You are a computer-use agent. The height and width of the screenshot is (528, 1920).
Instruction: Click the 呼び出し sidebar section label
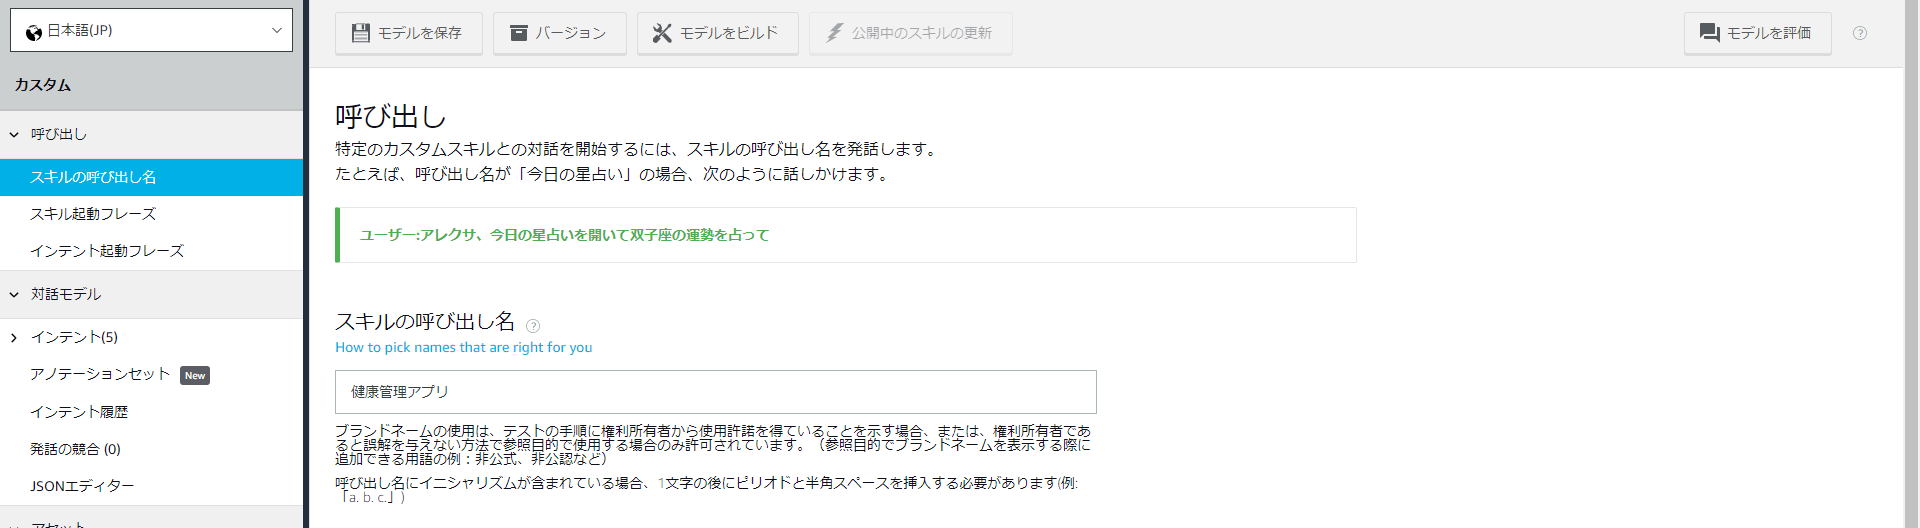59,134
